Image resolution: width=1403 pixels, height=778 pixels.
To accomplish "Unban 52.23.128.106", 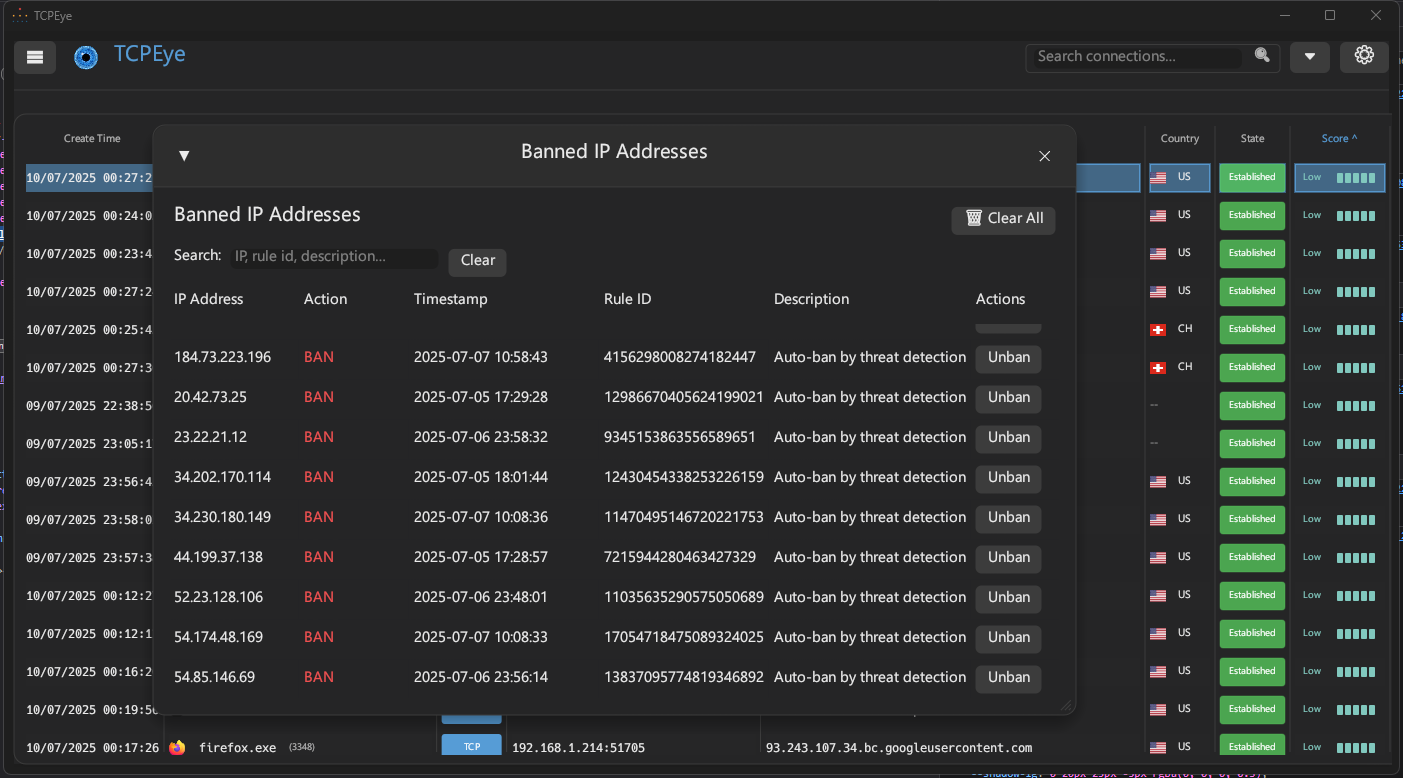I will pyautogui.click(x=1008, y=598).
